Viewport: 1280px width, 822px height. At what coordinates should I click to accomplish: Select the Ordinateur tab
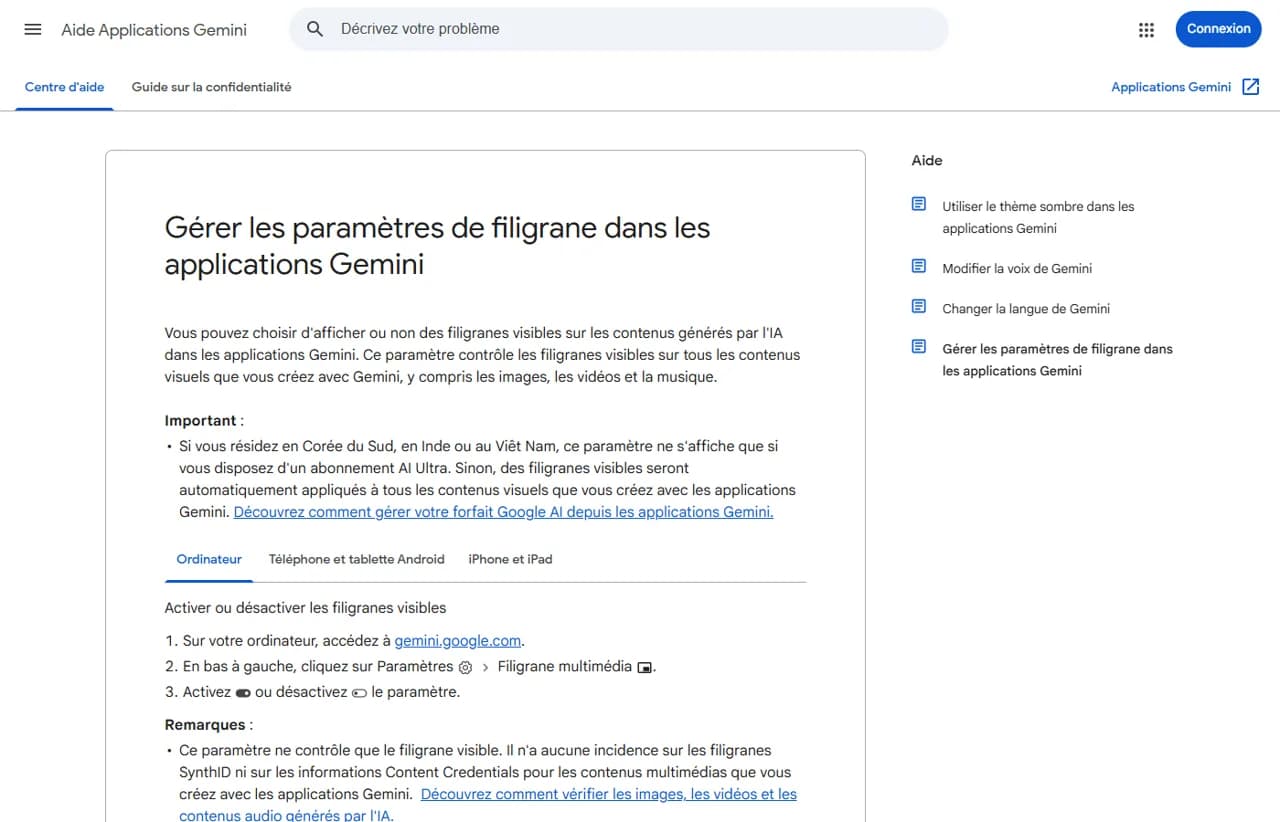[209, 559]
